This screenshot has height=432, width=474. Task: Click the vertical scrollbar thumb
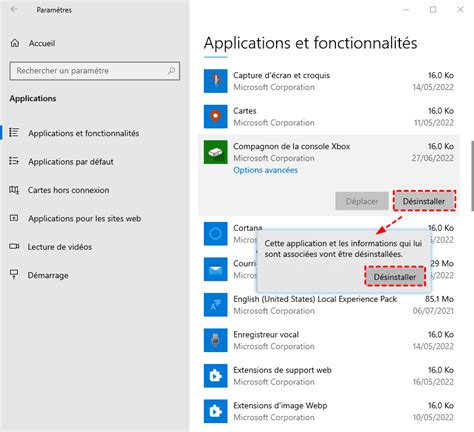[472, 176]
